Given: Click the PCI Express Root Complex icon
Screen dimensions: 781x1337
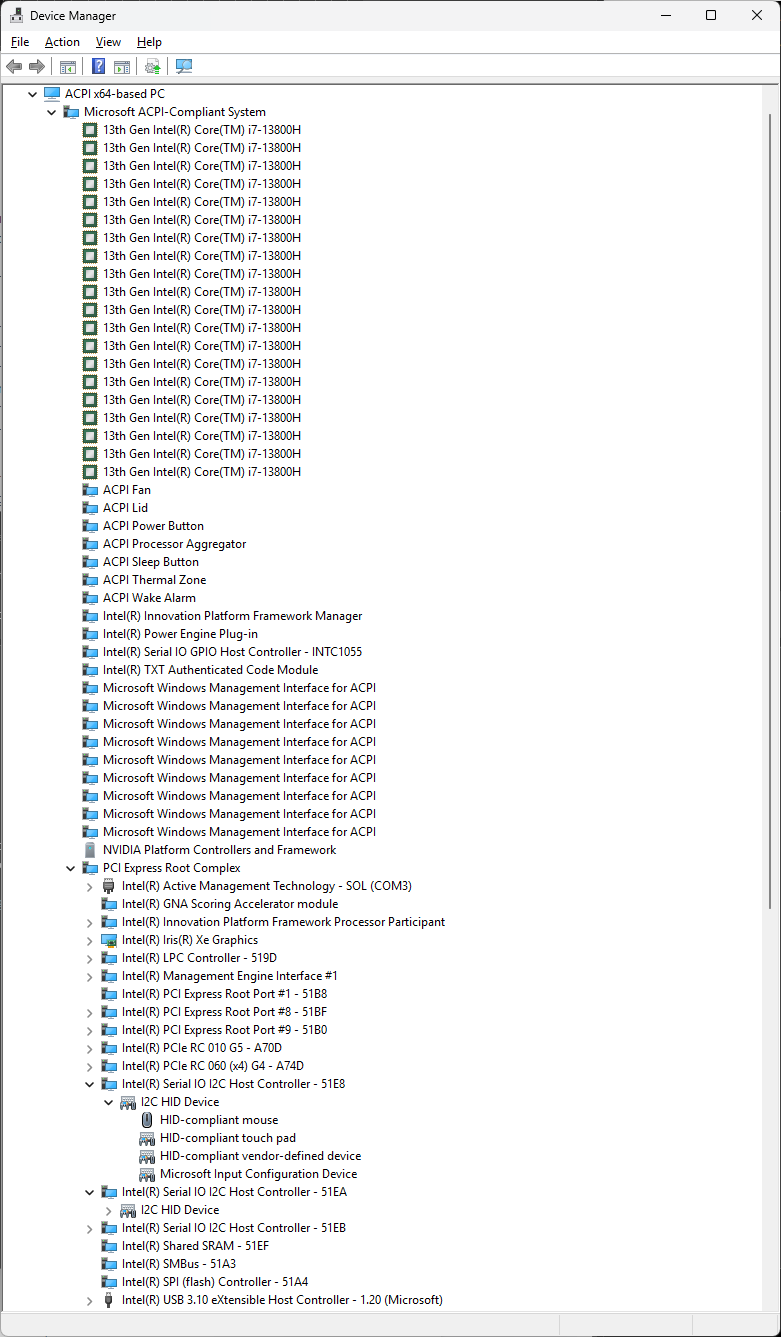Looking at the screenshot, I should coord(91,868).
